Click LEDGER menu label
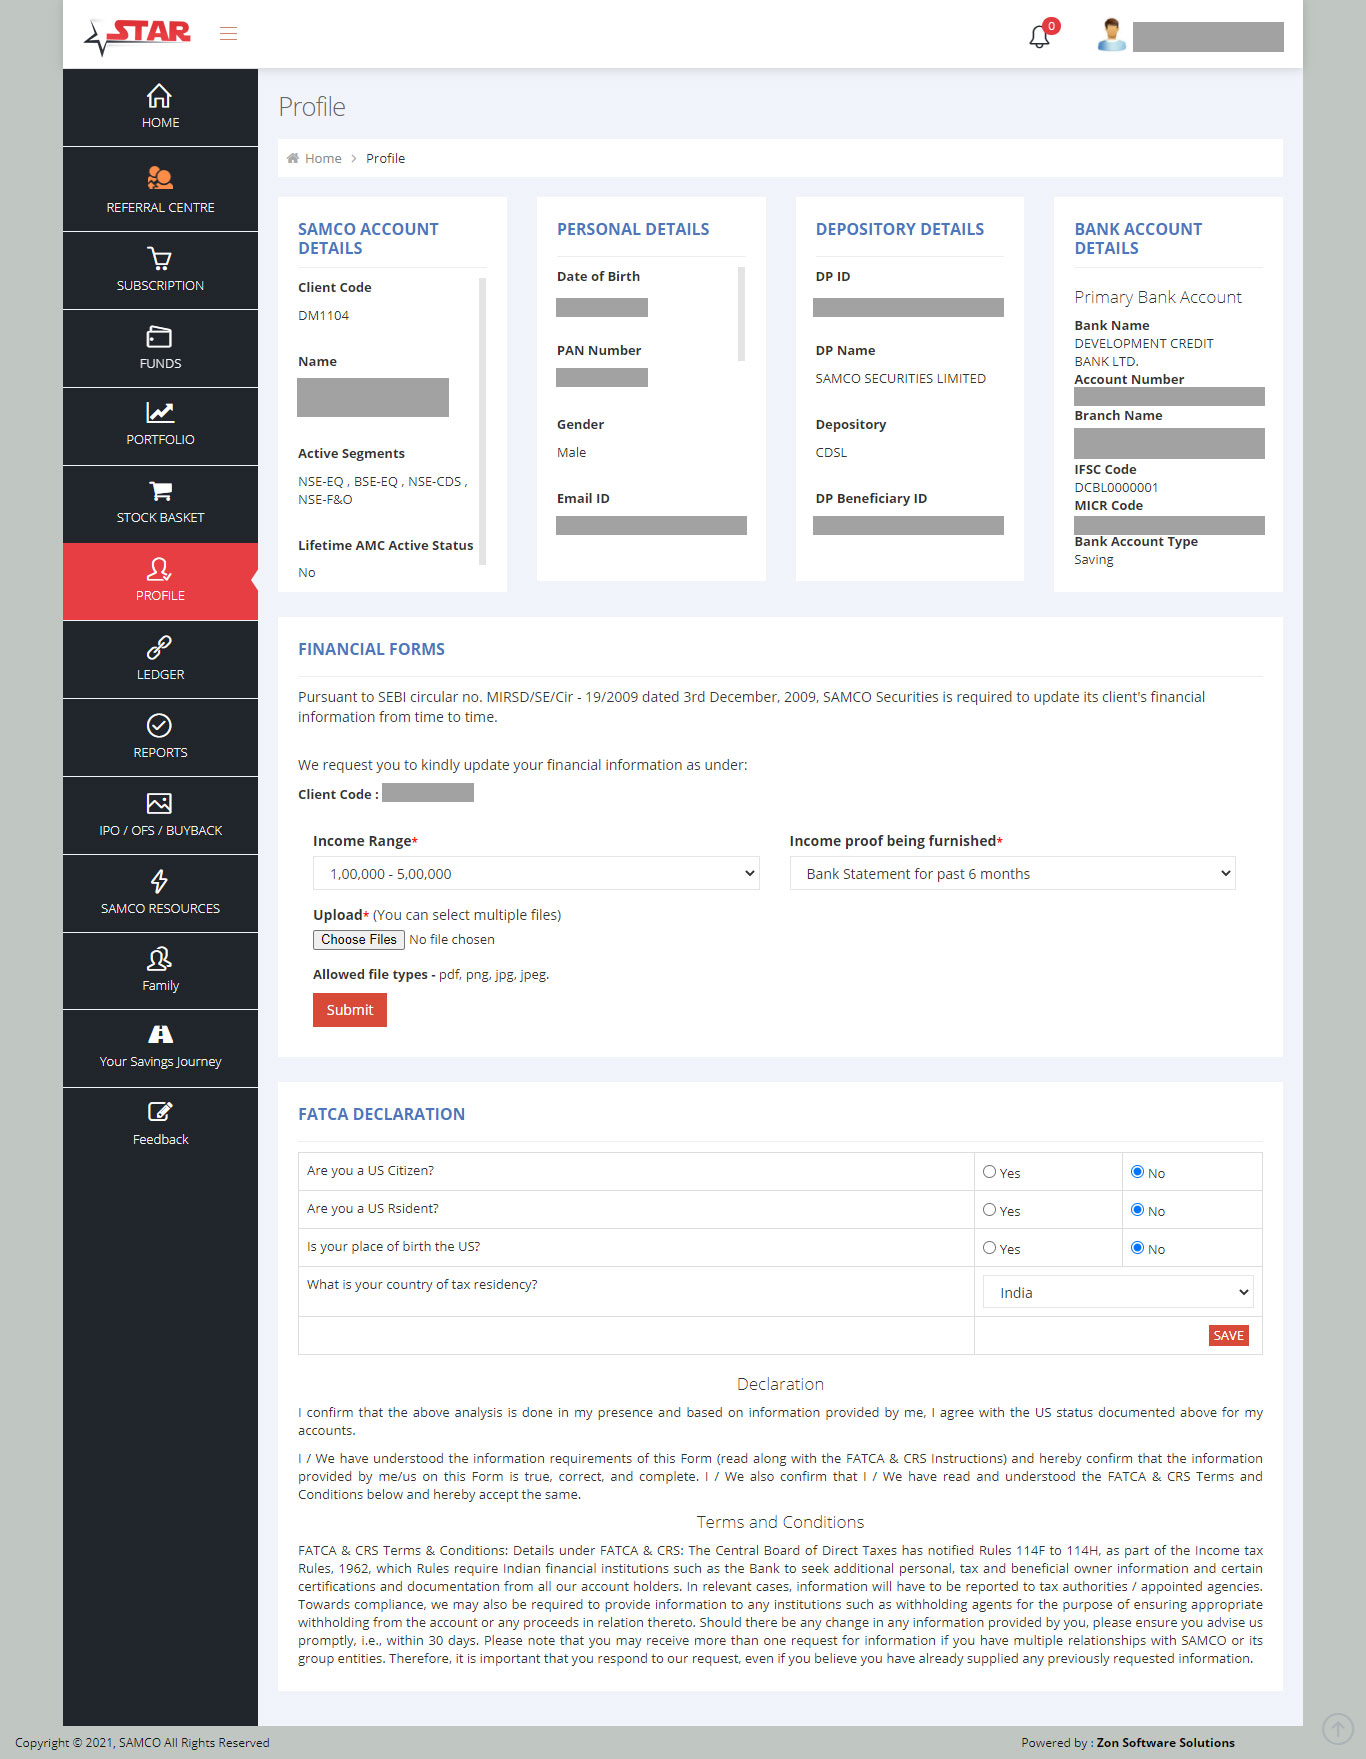This screenshot has height=1759, width=1366. tap(160, 675)
